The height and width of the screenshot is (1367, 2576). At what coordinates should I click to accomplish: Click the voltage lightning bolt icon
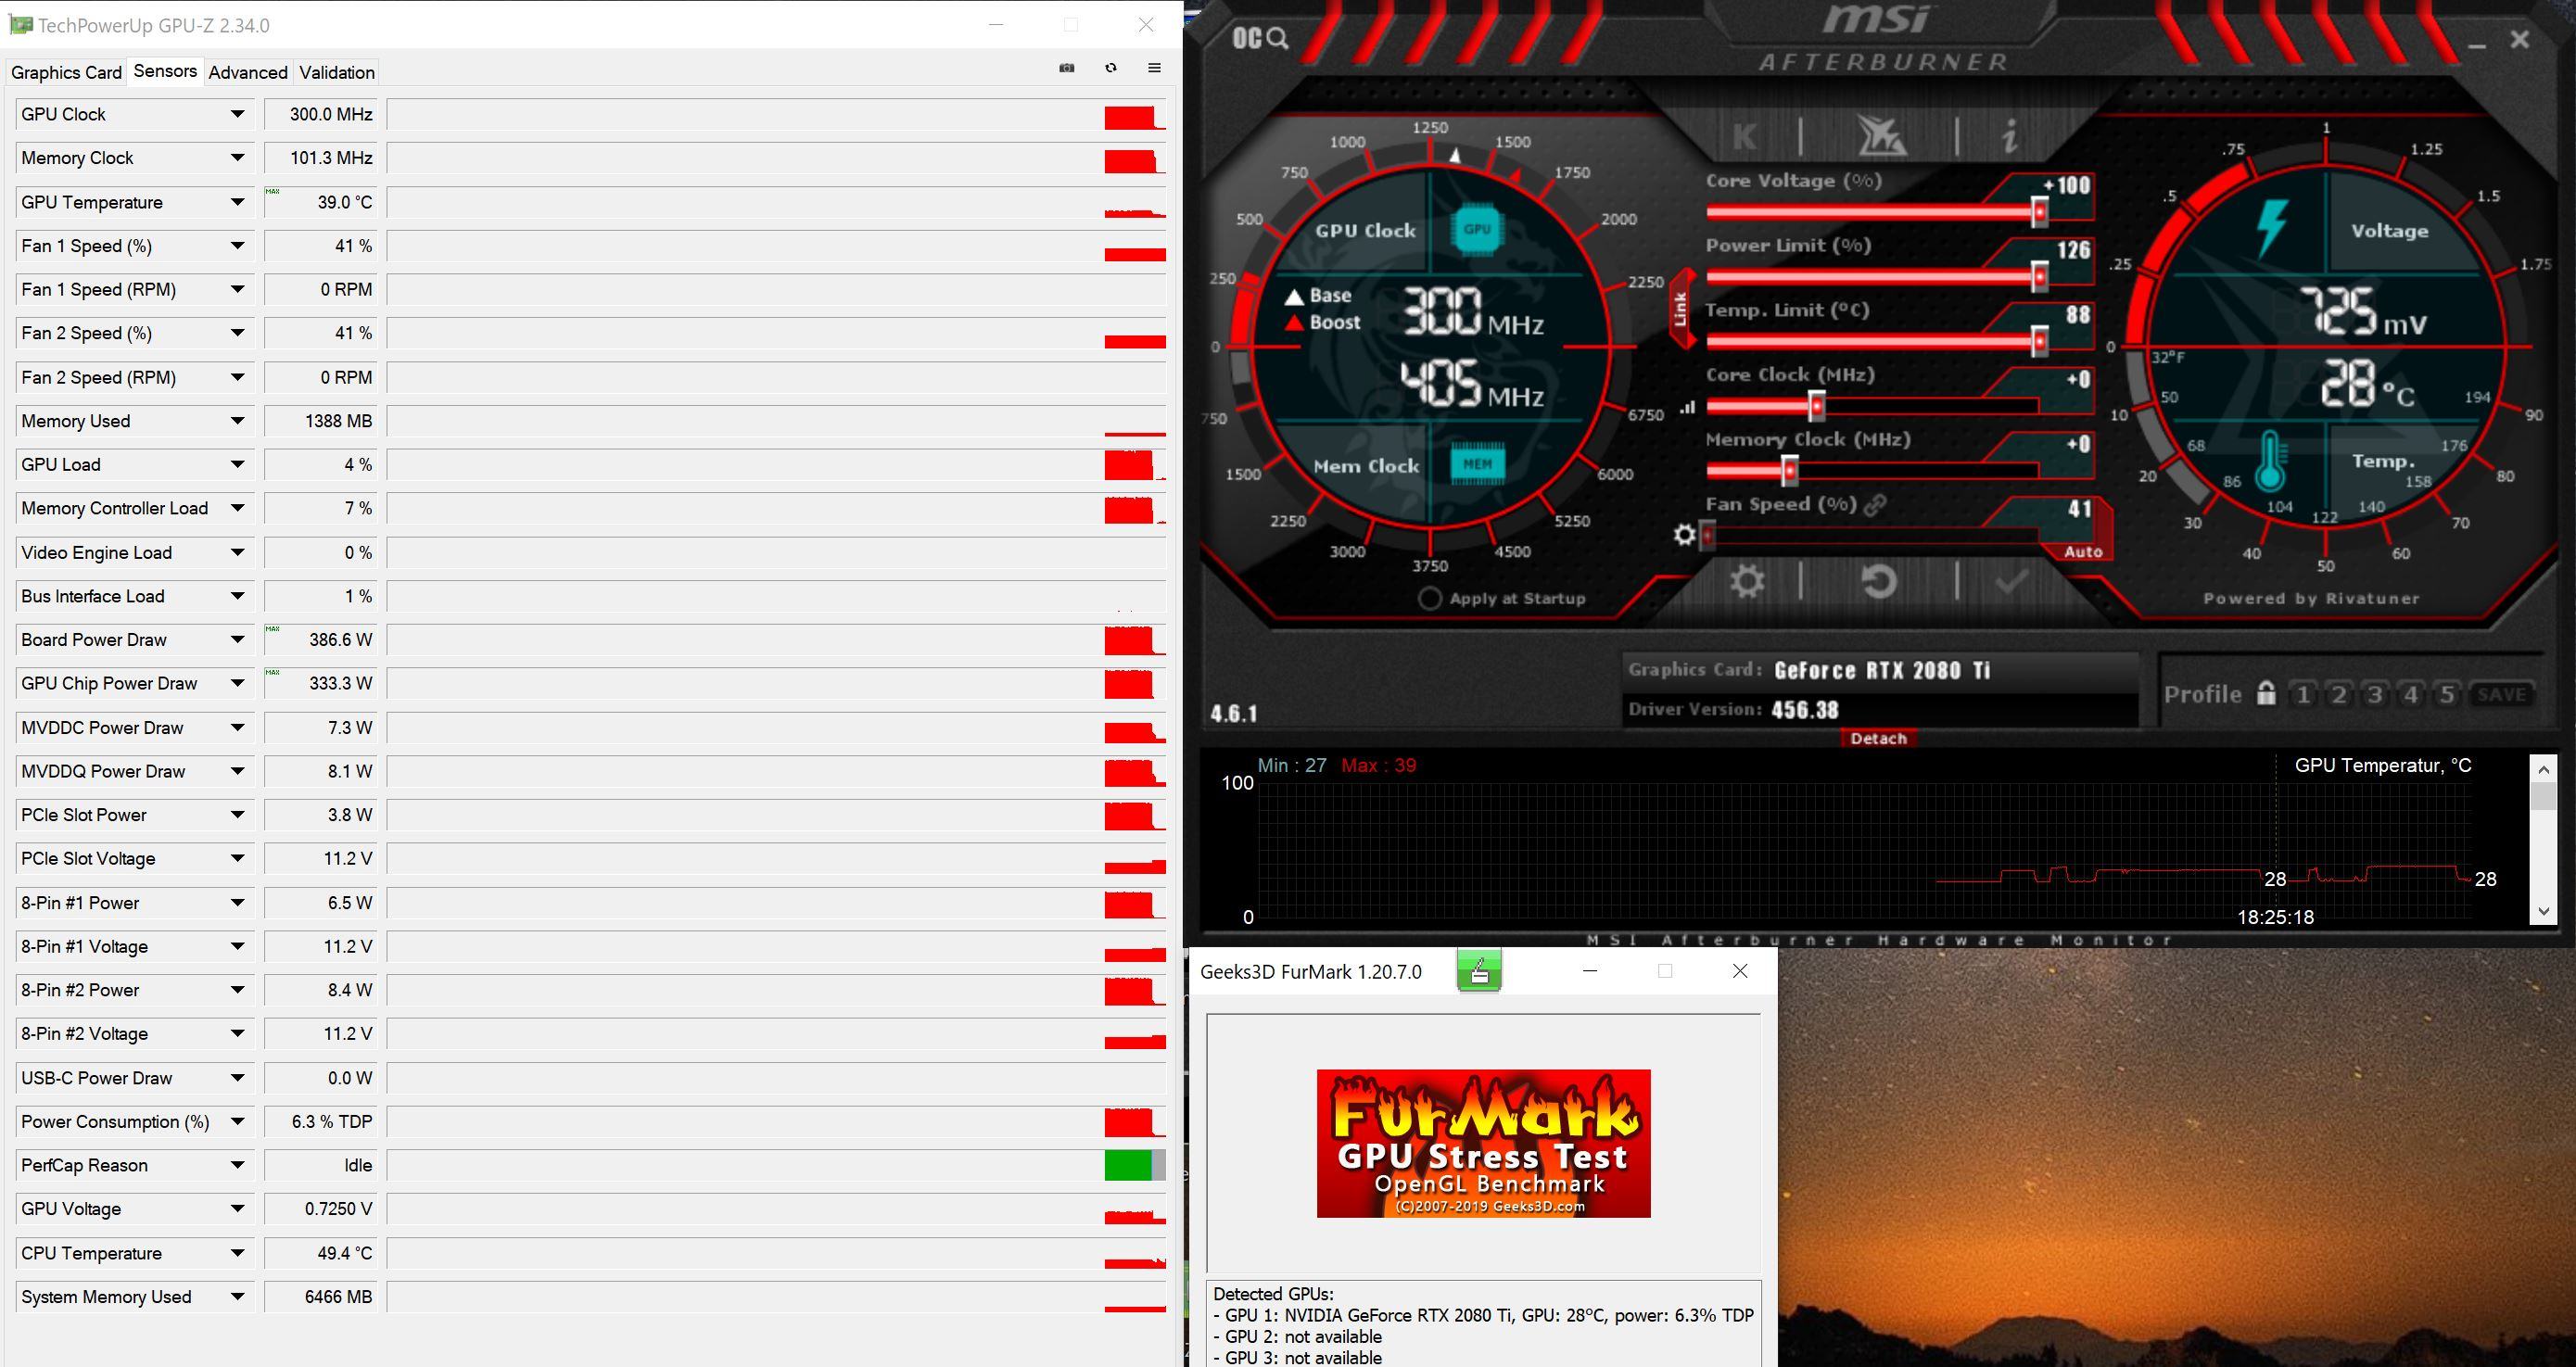(2271, 229)
